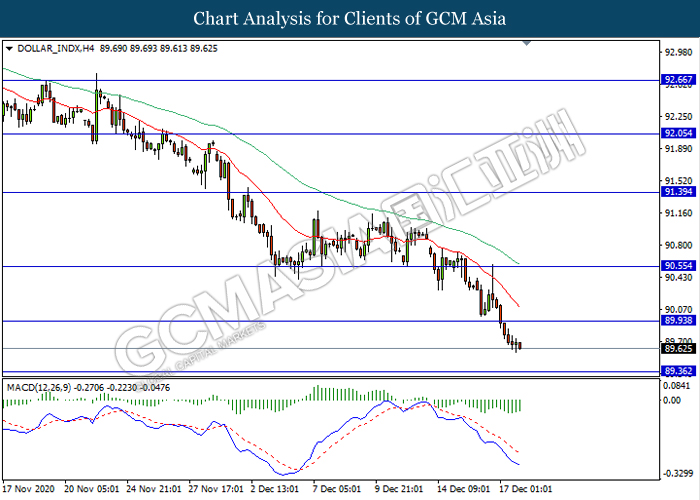
Task: Select the 89.938 level price tag
Action: tap(678, 321)
